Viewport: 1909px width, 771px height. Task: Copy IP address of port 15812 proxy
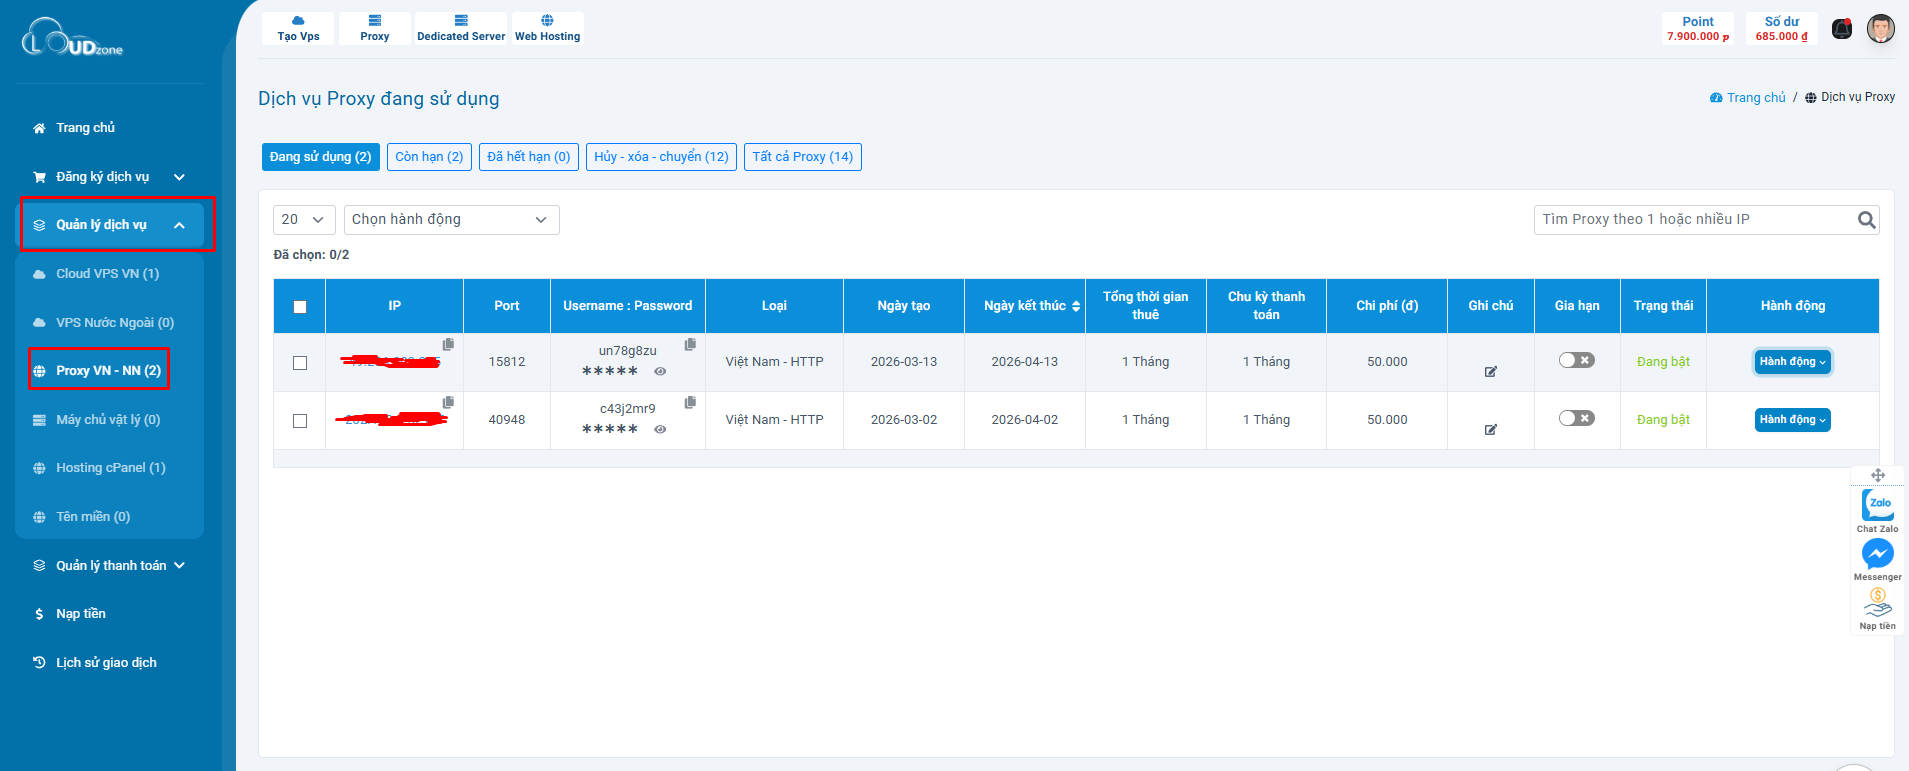[448, 344]
